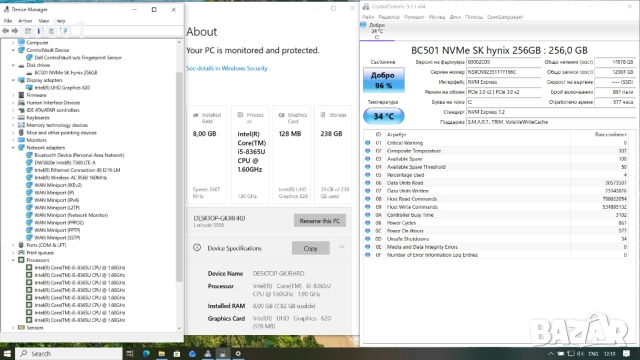This screenshot has width=640, height=360.
Task: Expand the Monitors node
Action: click(x=13, y=140)
